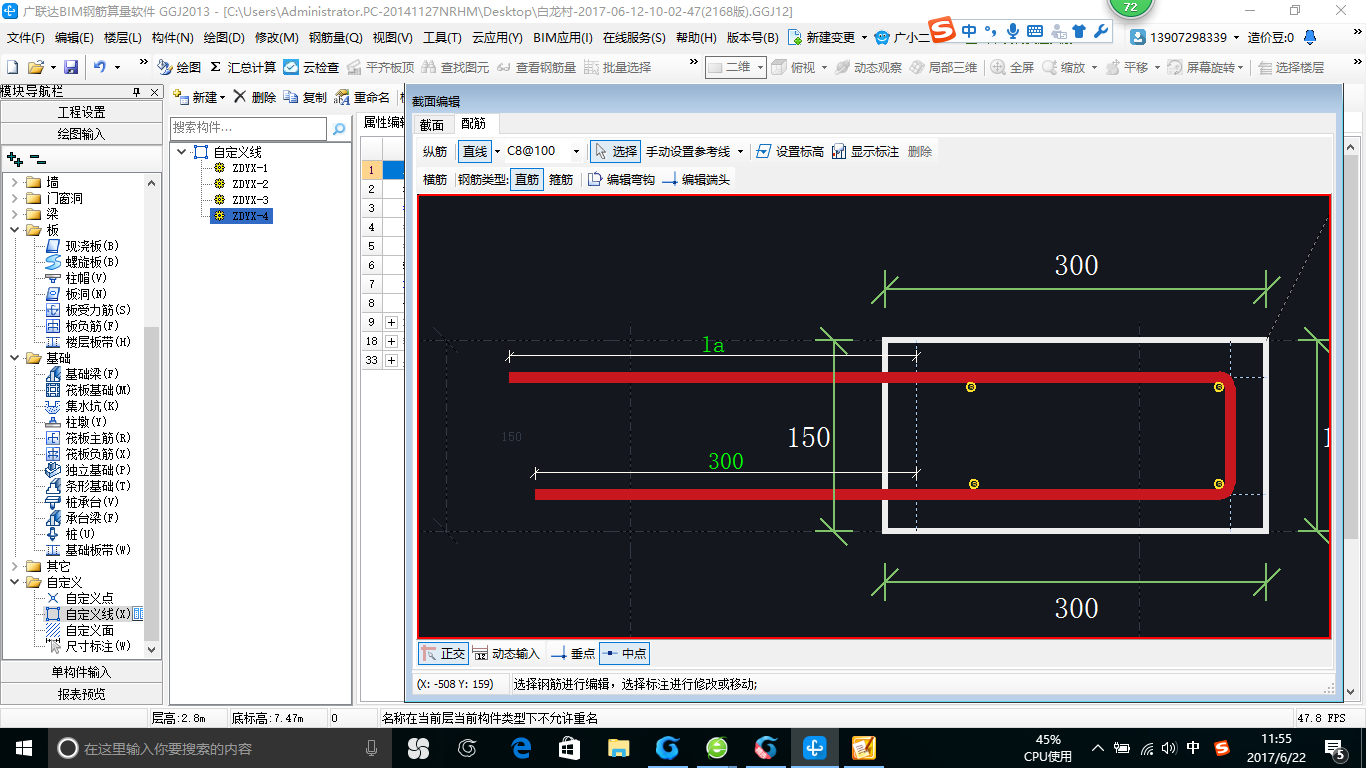The width and height of the screenshot is (1366, 768).
Task: Toggle 正交 orthogonal mode
Action: click(443, 653)
